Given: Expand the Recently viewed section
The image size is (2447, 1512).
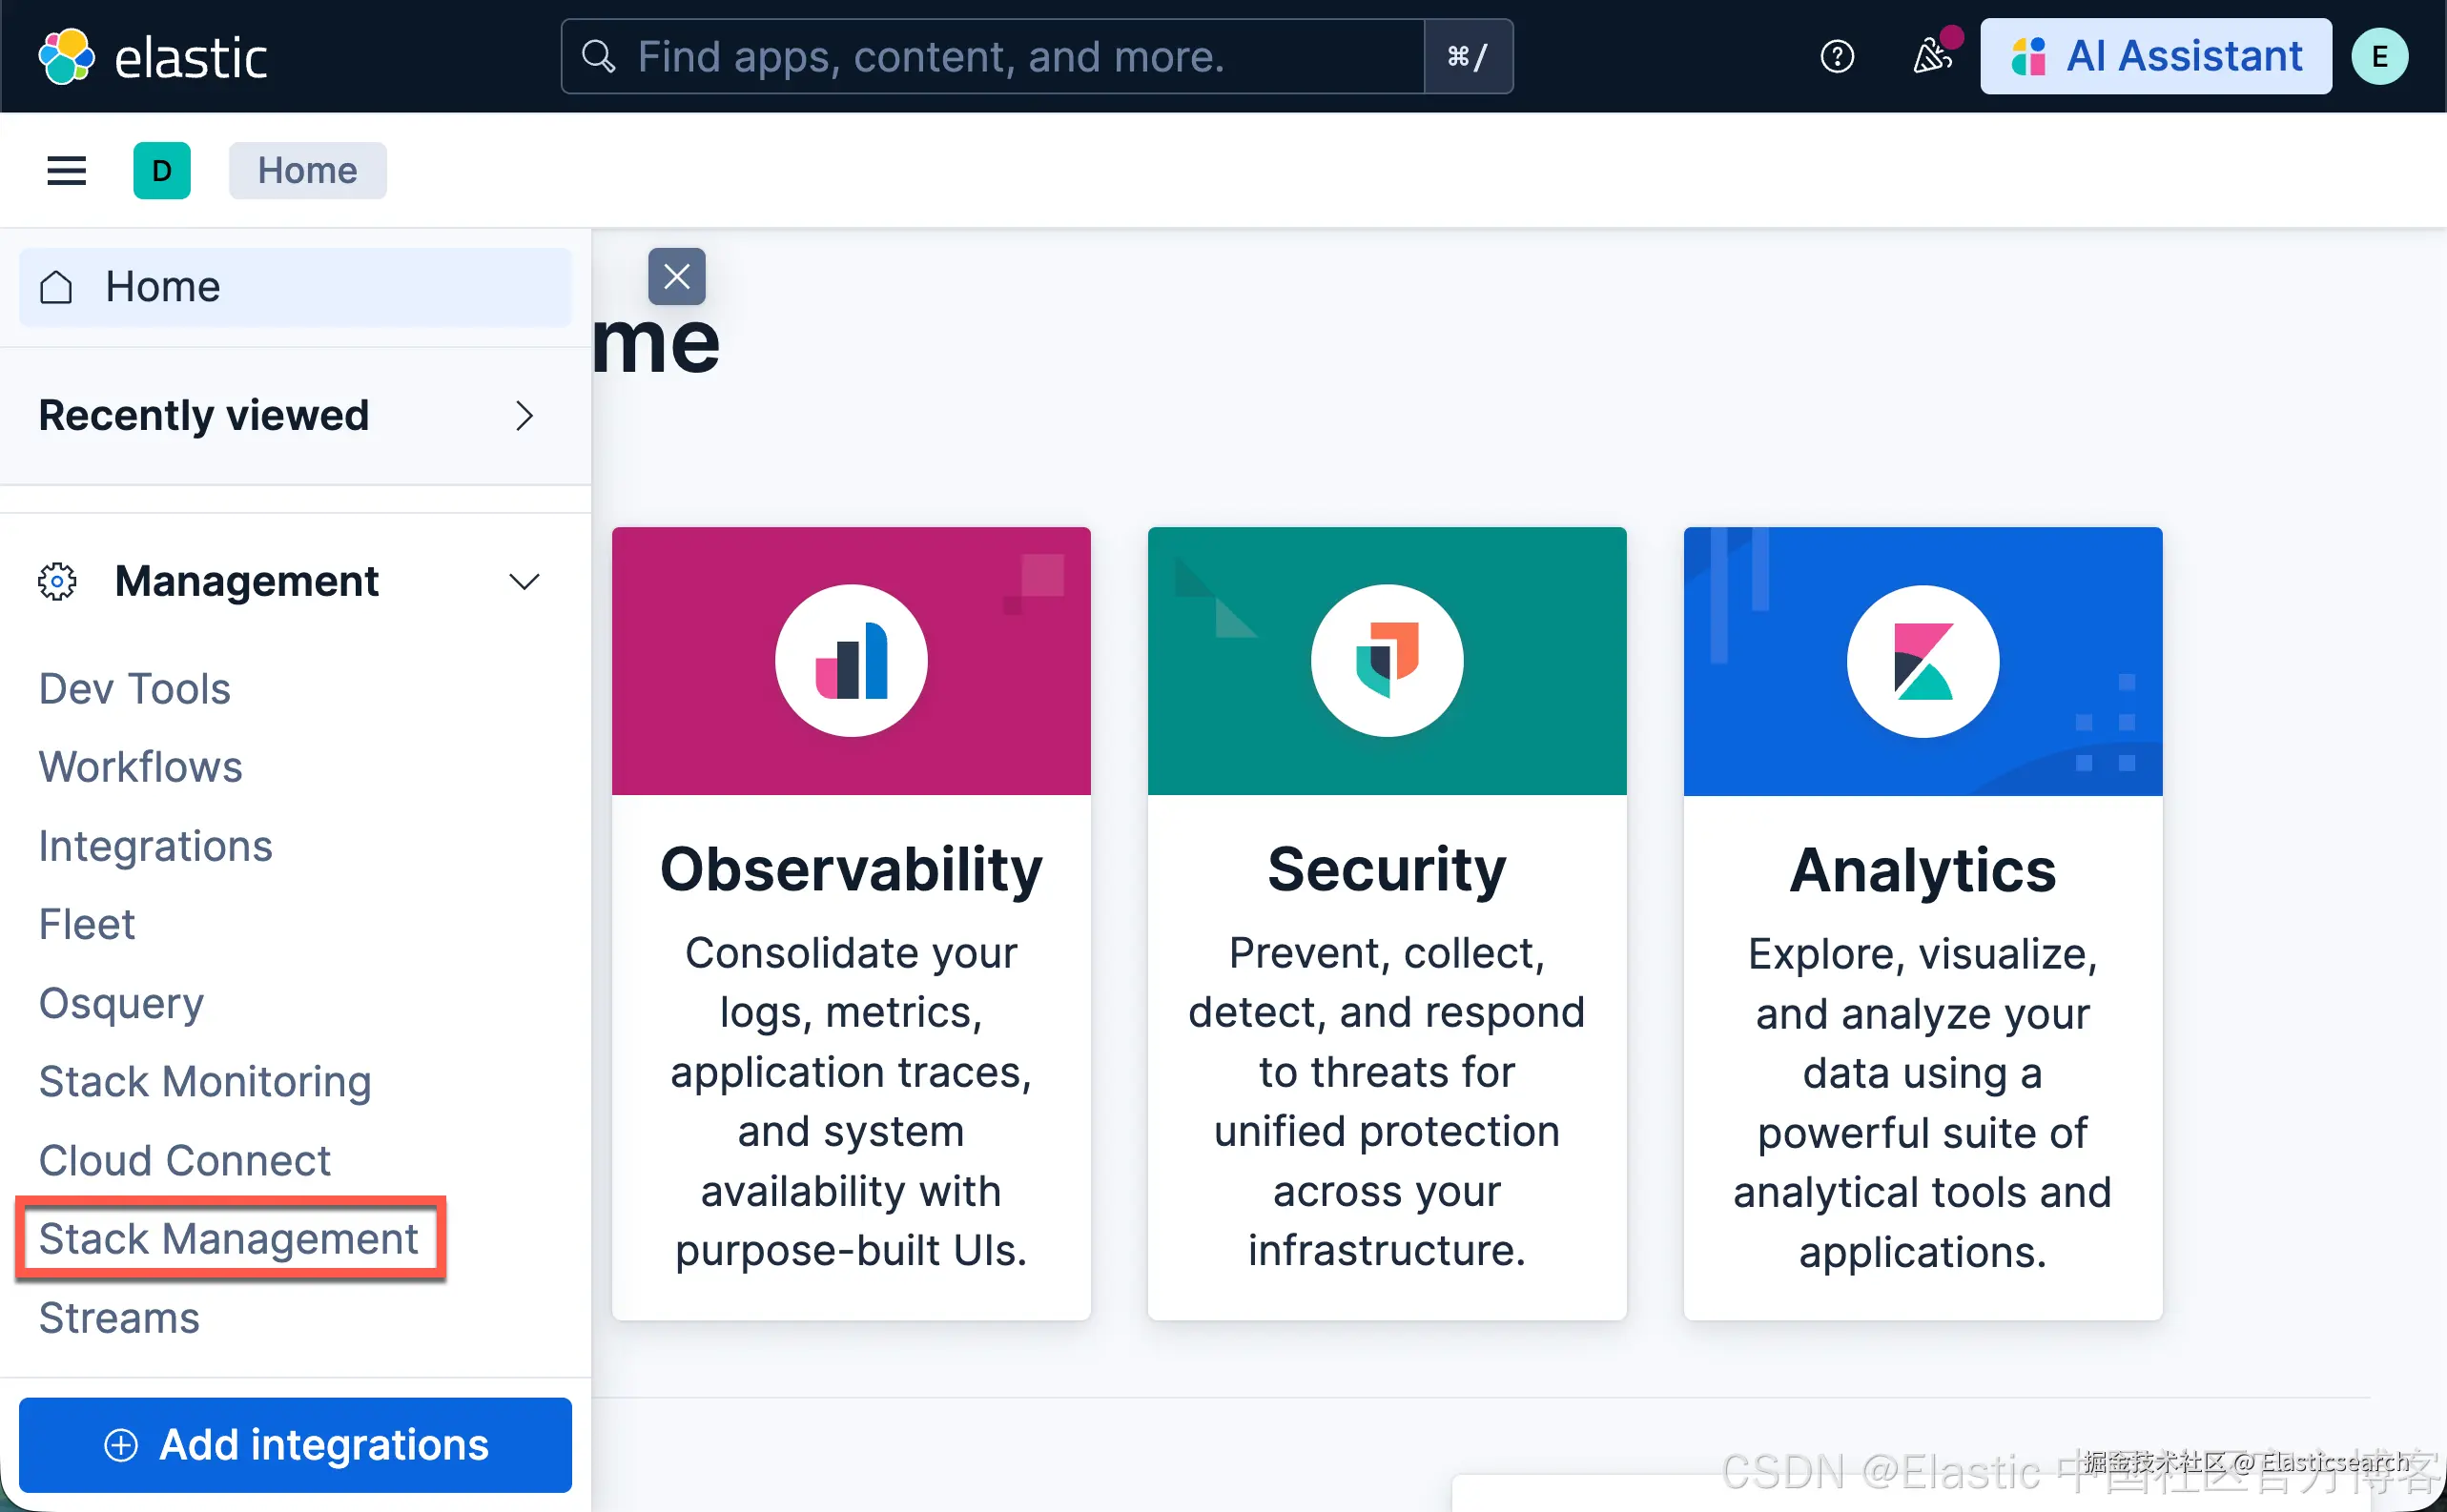Looking at the screenshot, I should coord(524,416).
